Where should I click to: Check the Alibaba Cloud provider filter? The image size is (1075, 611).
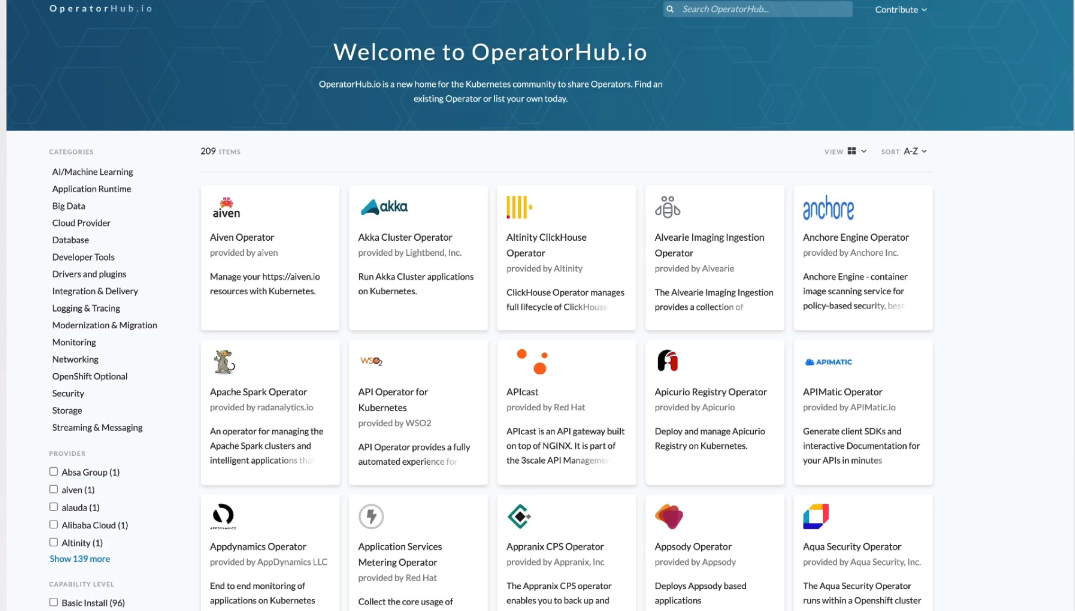[53, 525]
